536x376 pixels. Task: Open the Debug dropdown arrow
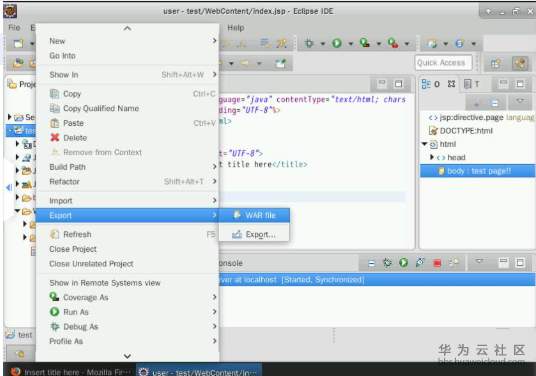coord(322,44)
